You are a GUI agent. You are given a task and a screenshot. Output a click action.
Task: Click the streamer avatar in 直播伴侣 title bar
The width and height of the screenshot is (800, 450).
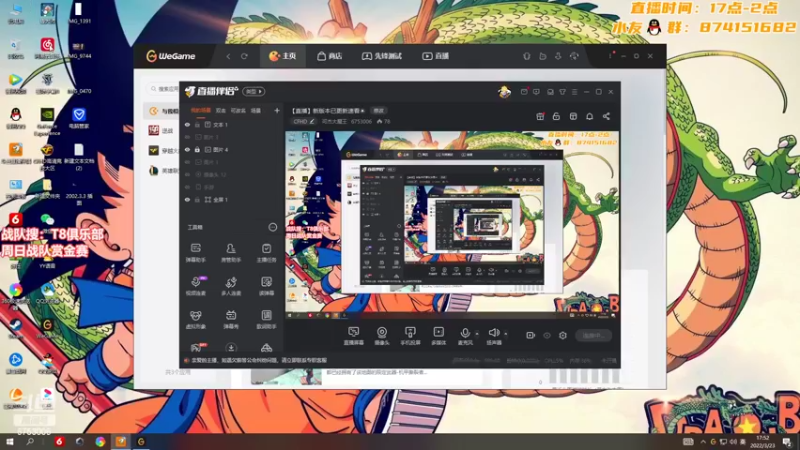pos(504,92)
